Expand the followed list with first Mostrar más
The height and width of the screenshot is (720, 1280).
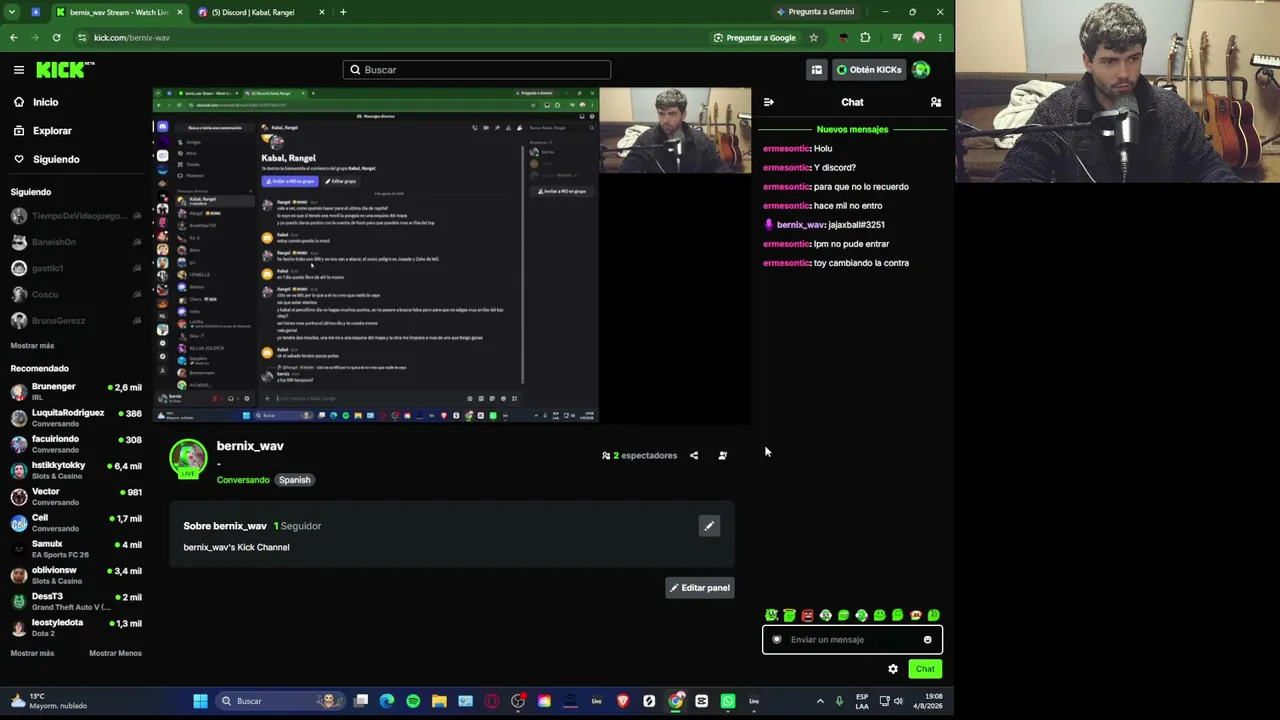point(32,346)
